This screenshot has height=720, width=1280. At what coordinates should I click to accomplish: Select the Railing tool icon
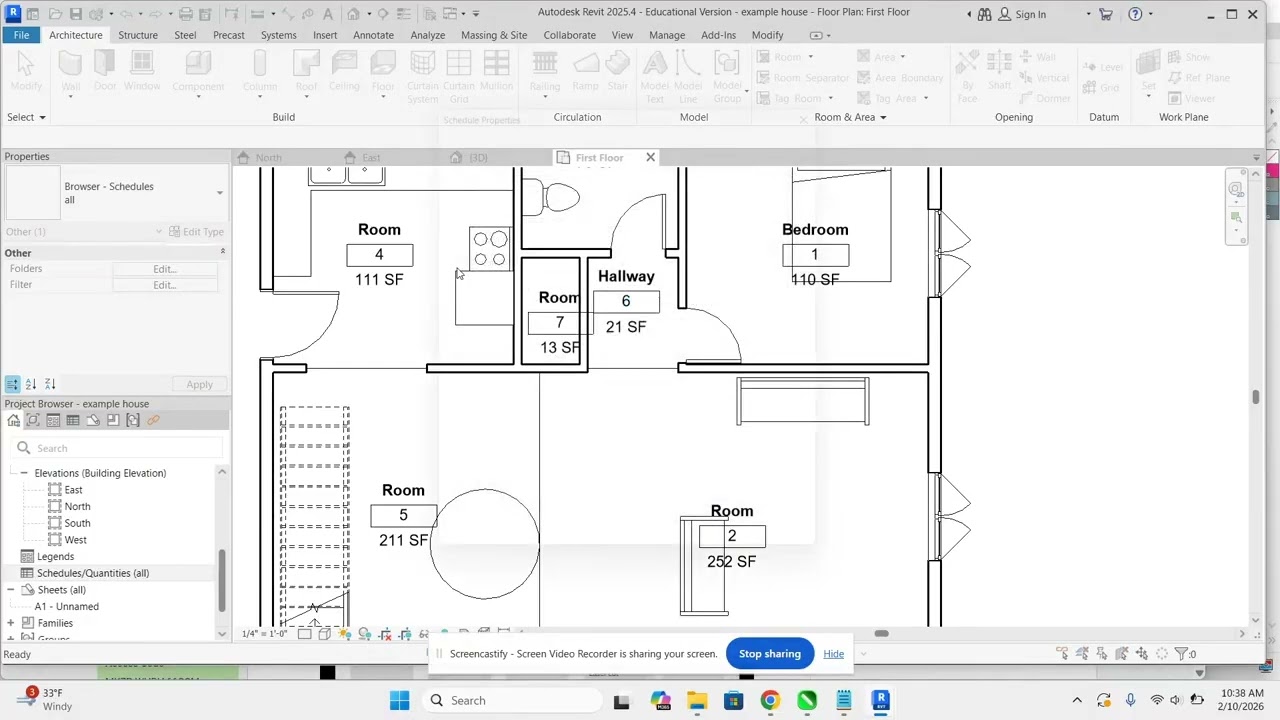[x=544, y=64]
